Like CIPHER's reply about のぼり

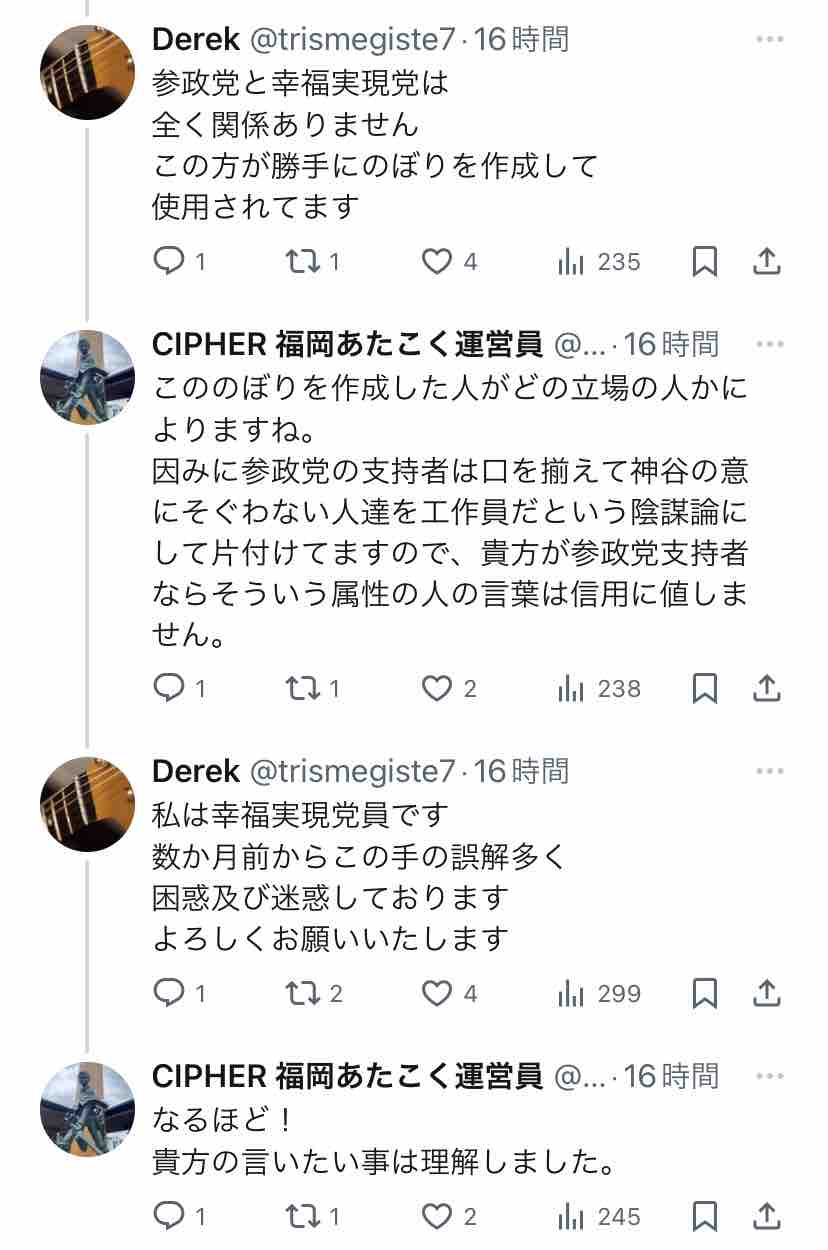coord(437,688)
